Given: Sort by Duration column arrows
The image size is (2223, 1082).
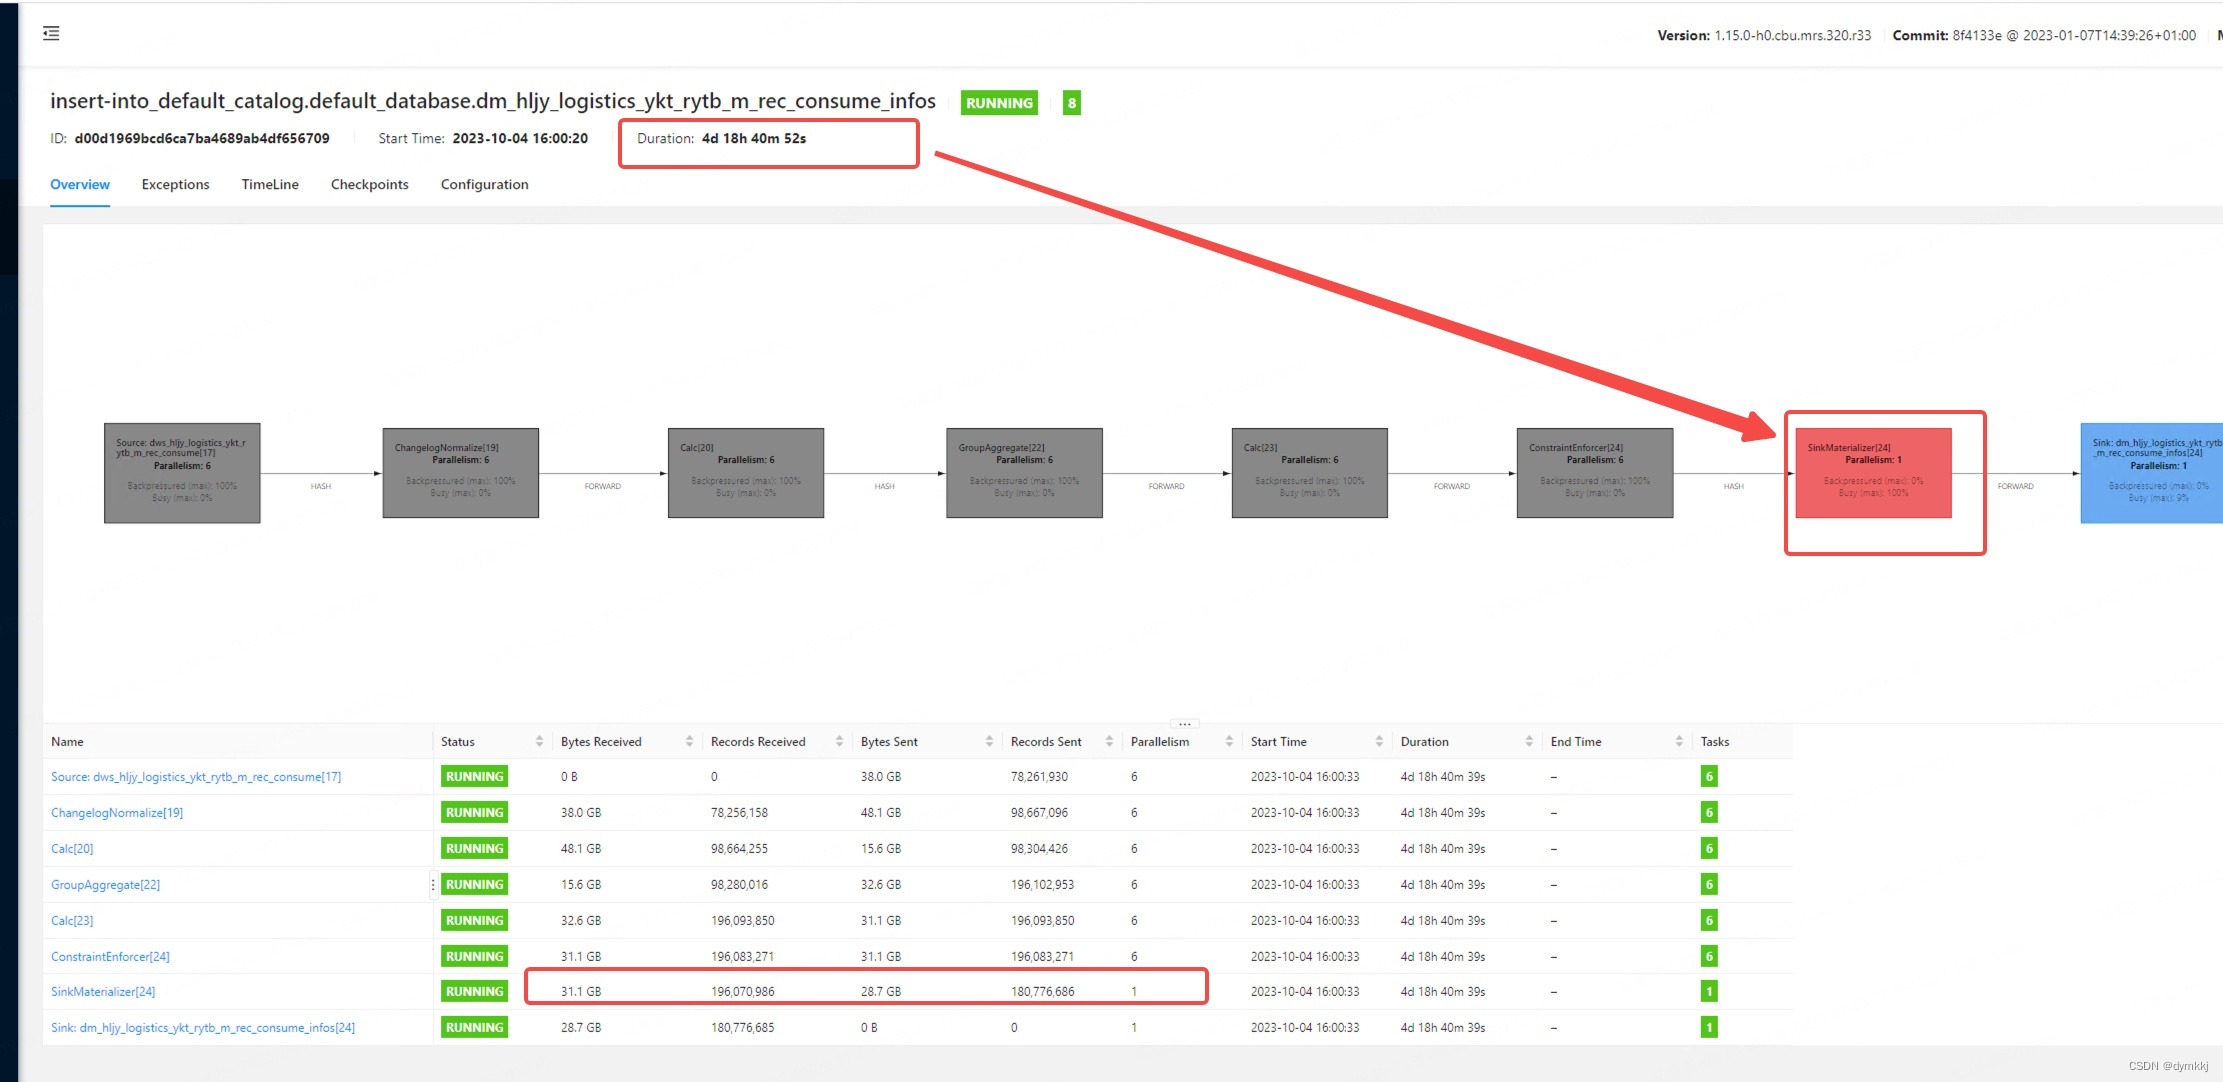Looking at the screenshot, I should coord(1529,741).
